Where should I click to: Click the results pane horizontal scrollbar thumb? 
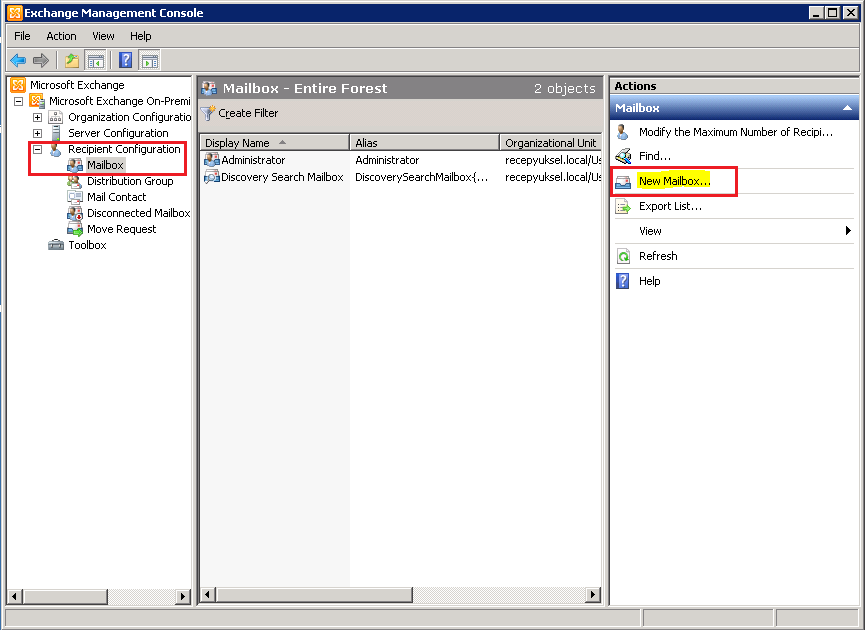(x=314, y=594)
